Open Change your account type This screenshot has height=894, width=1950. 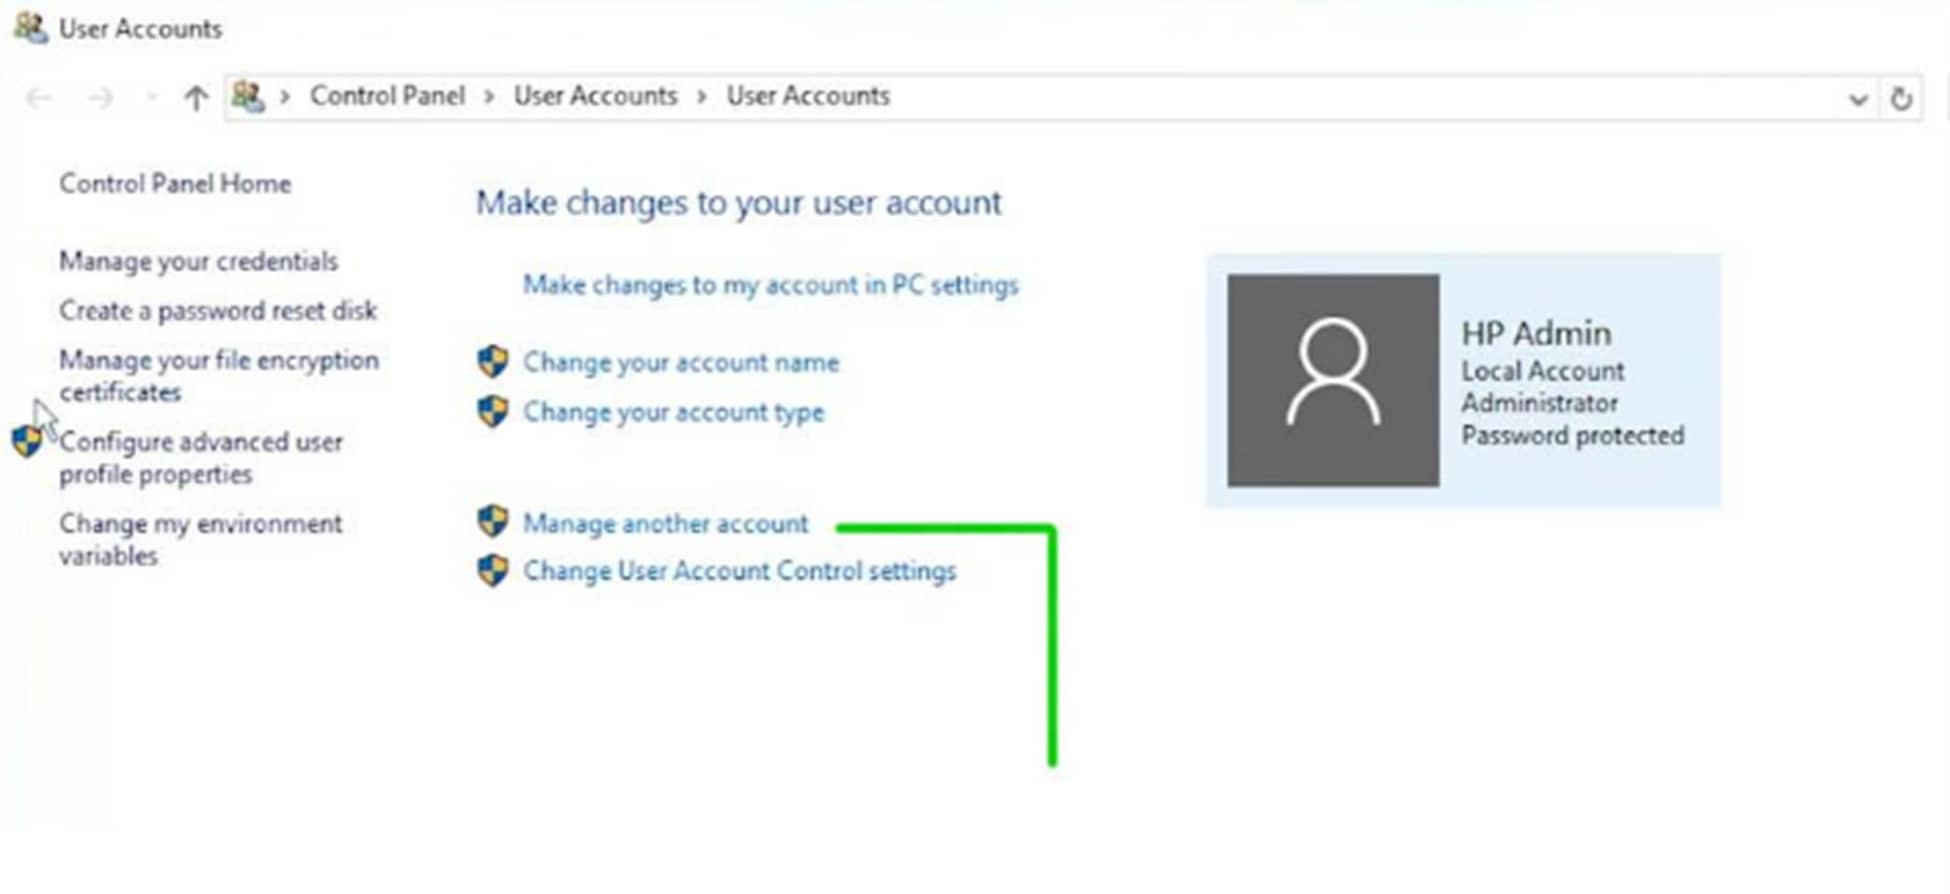pyautogui.click(x=673, y=412)
